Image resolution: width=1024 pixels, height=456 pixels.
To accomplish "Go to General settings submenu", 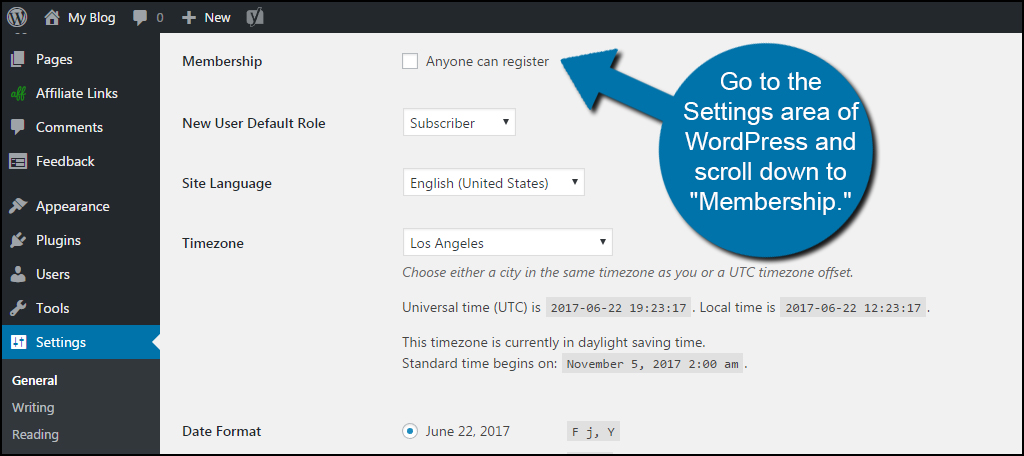I will [x=35, y=381].
